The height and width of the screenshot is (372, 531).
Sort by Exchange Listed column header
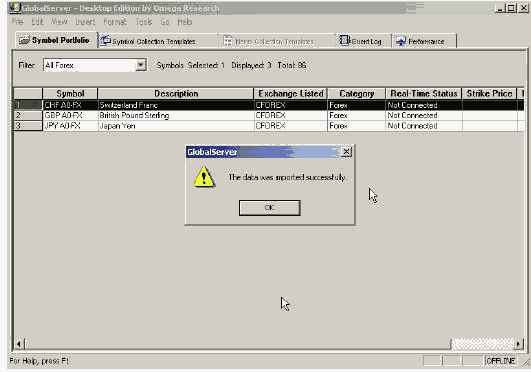(291, 94)
